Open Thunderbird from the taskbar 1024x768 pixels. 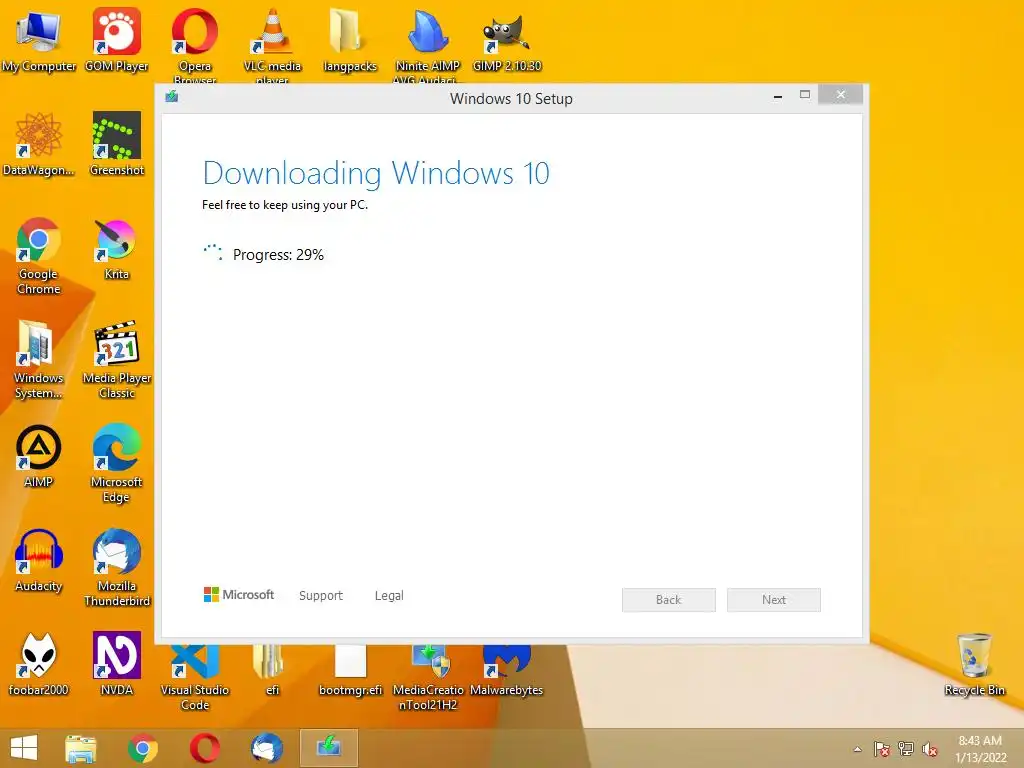[x=267, y=748]
